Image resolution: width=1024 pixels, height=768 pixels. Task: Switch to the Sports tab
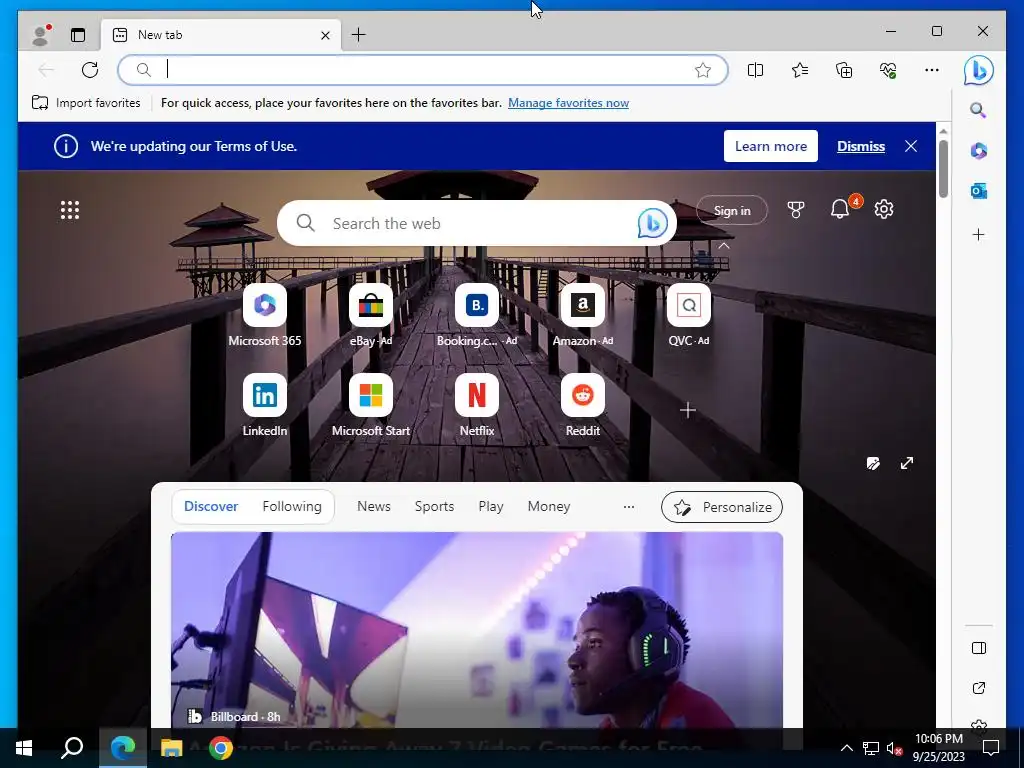pyautogui.click(x=434, y=506)
